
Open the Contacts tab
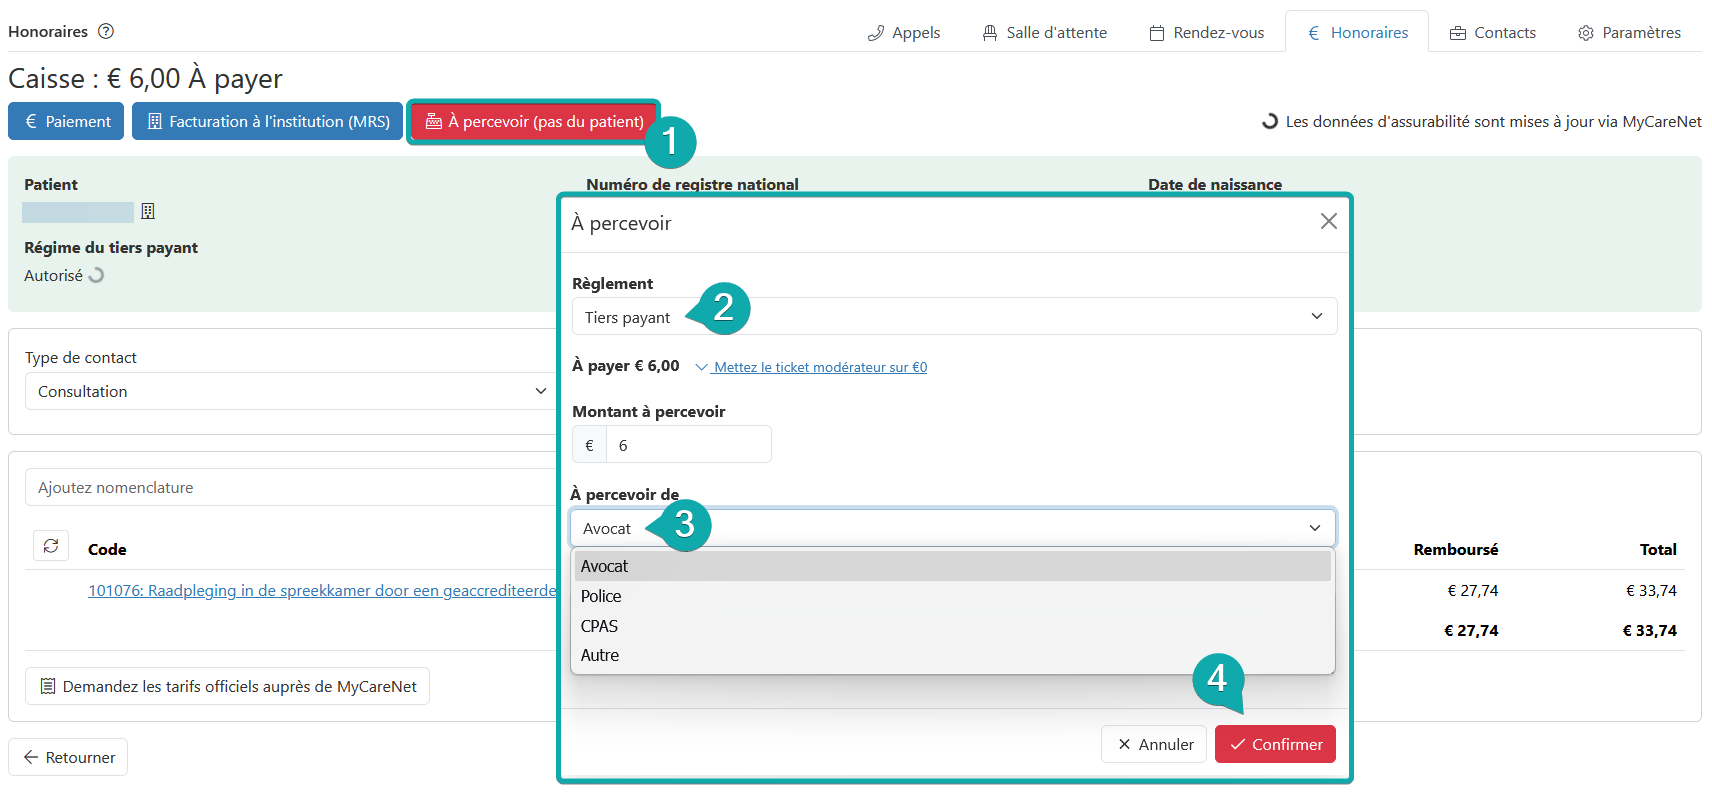coord(1493,32)
